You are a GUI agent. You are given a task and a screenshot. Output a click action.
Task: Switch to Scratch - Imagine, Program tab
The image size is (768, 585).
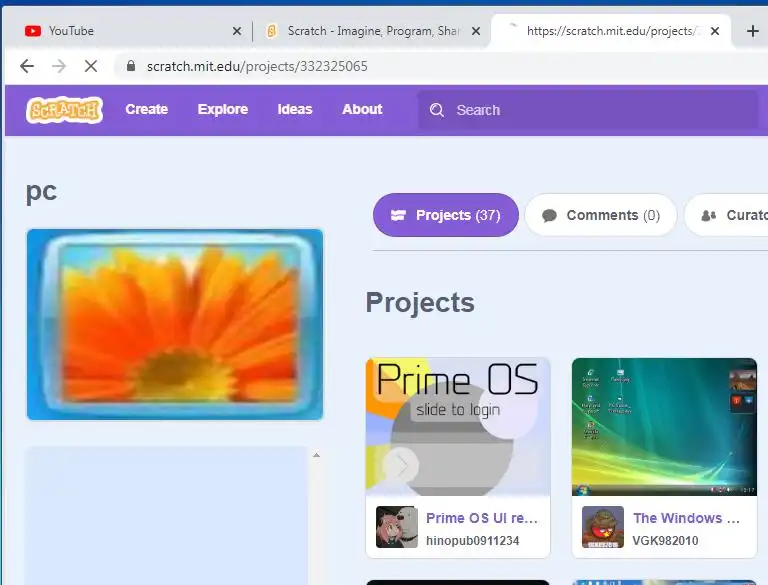[x=370, y=31]
